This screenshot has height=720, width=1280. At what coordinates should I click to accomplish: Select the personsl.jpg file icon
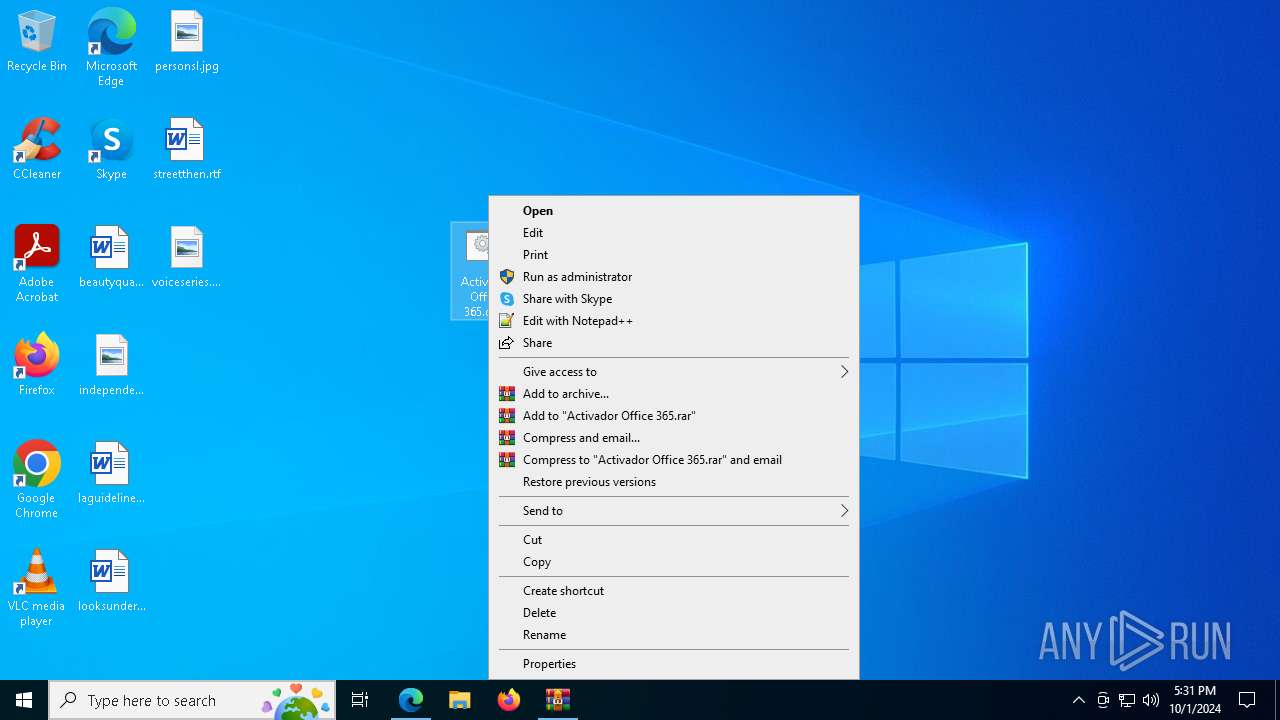[187, 42]
